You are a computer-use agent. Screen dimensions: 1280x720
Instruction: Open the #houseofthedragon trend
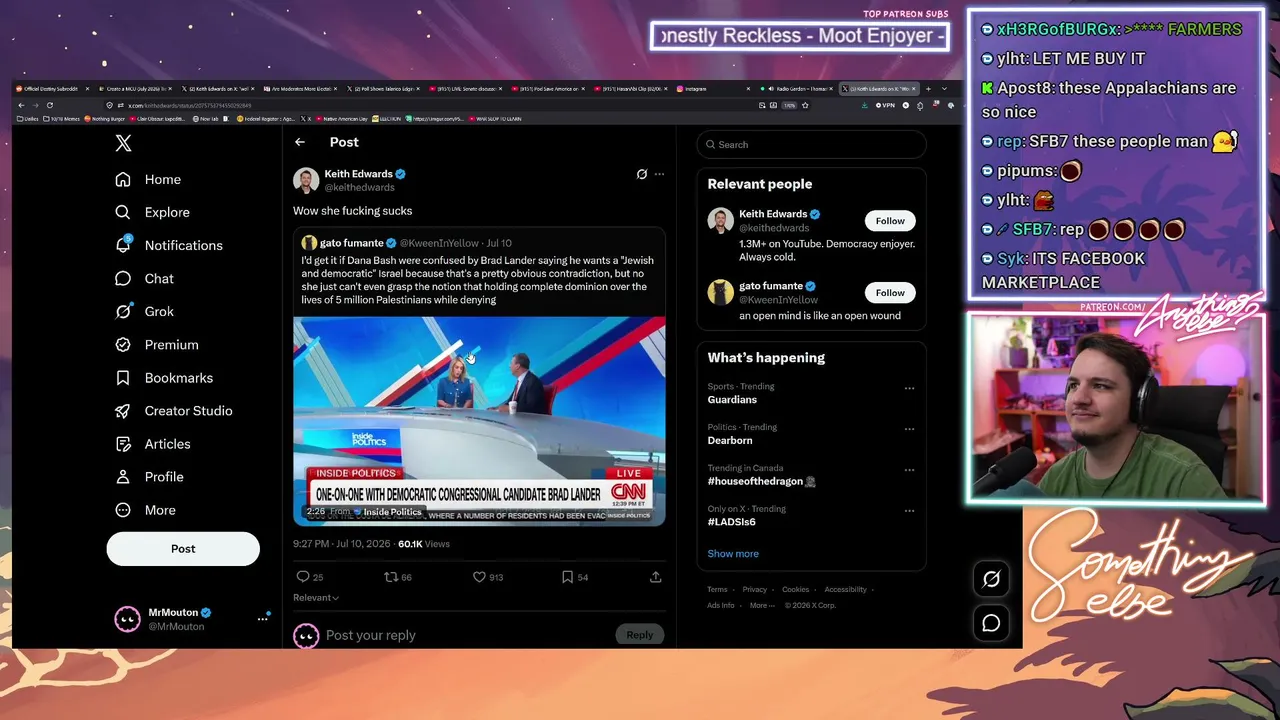(762, 481)
